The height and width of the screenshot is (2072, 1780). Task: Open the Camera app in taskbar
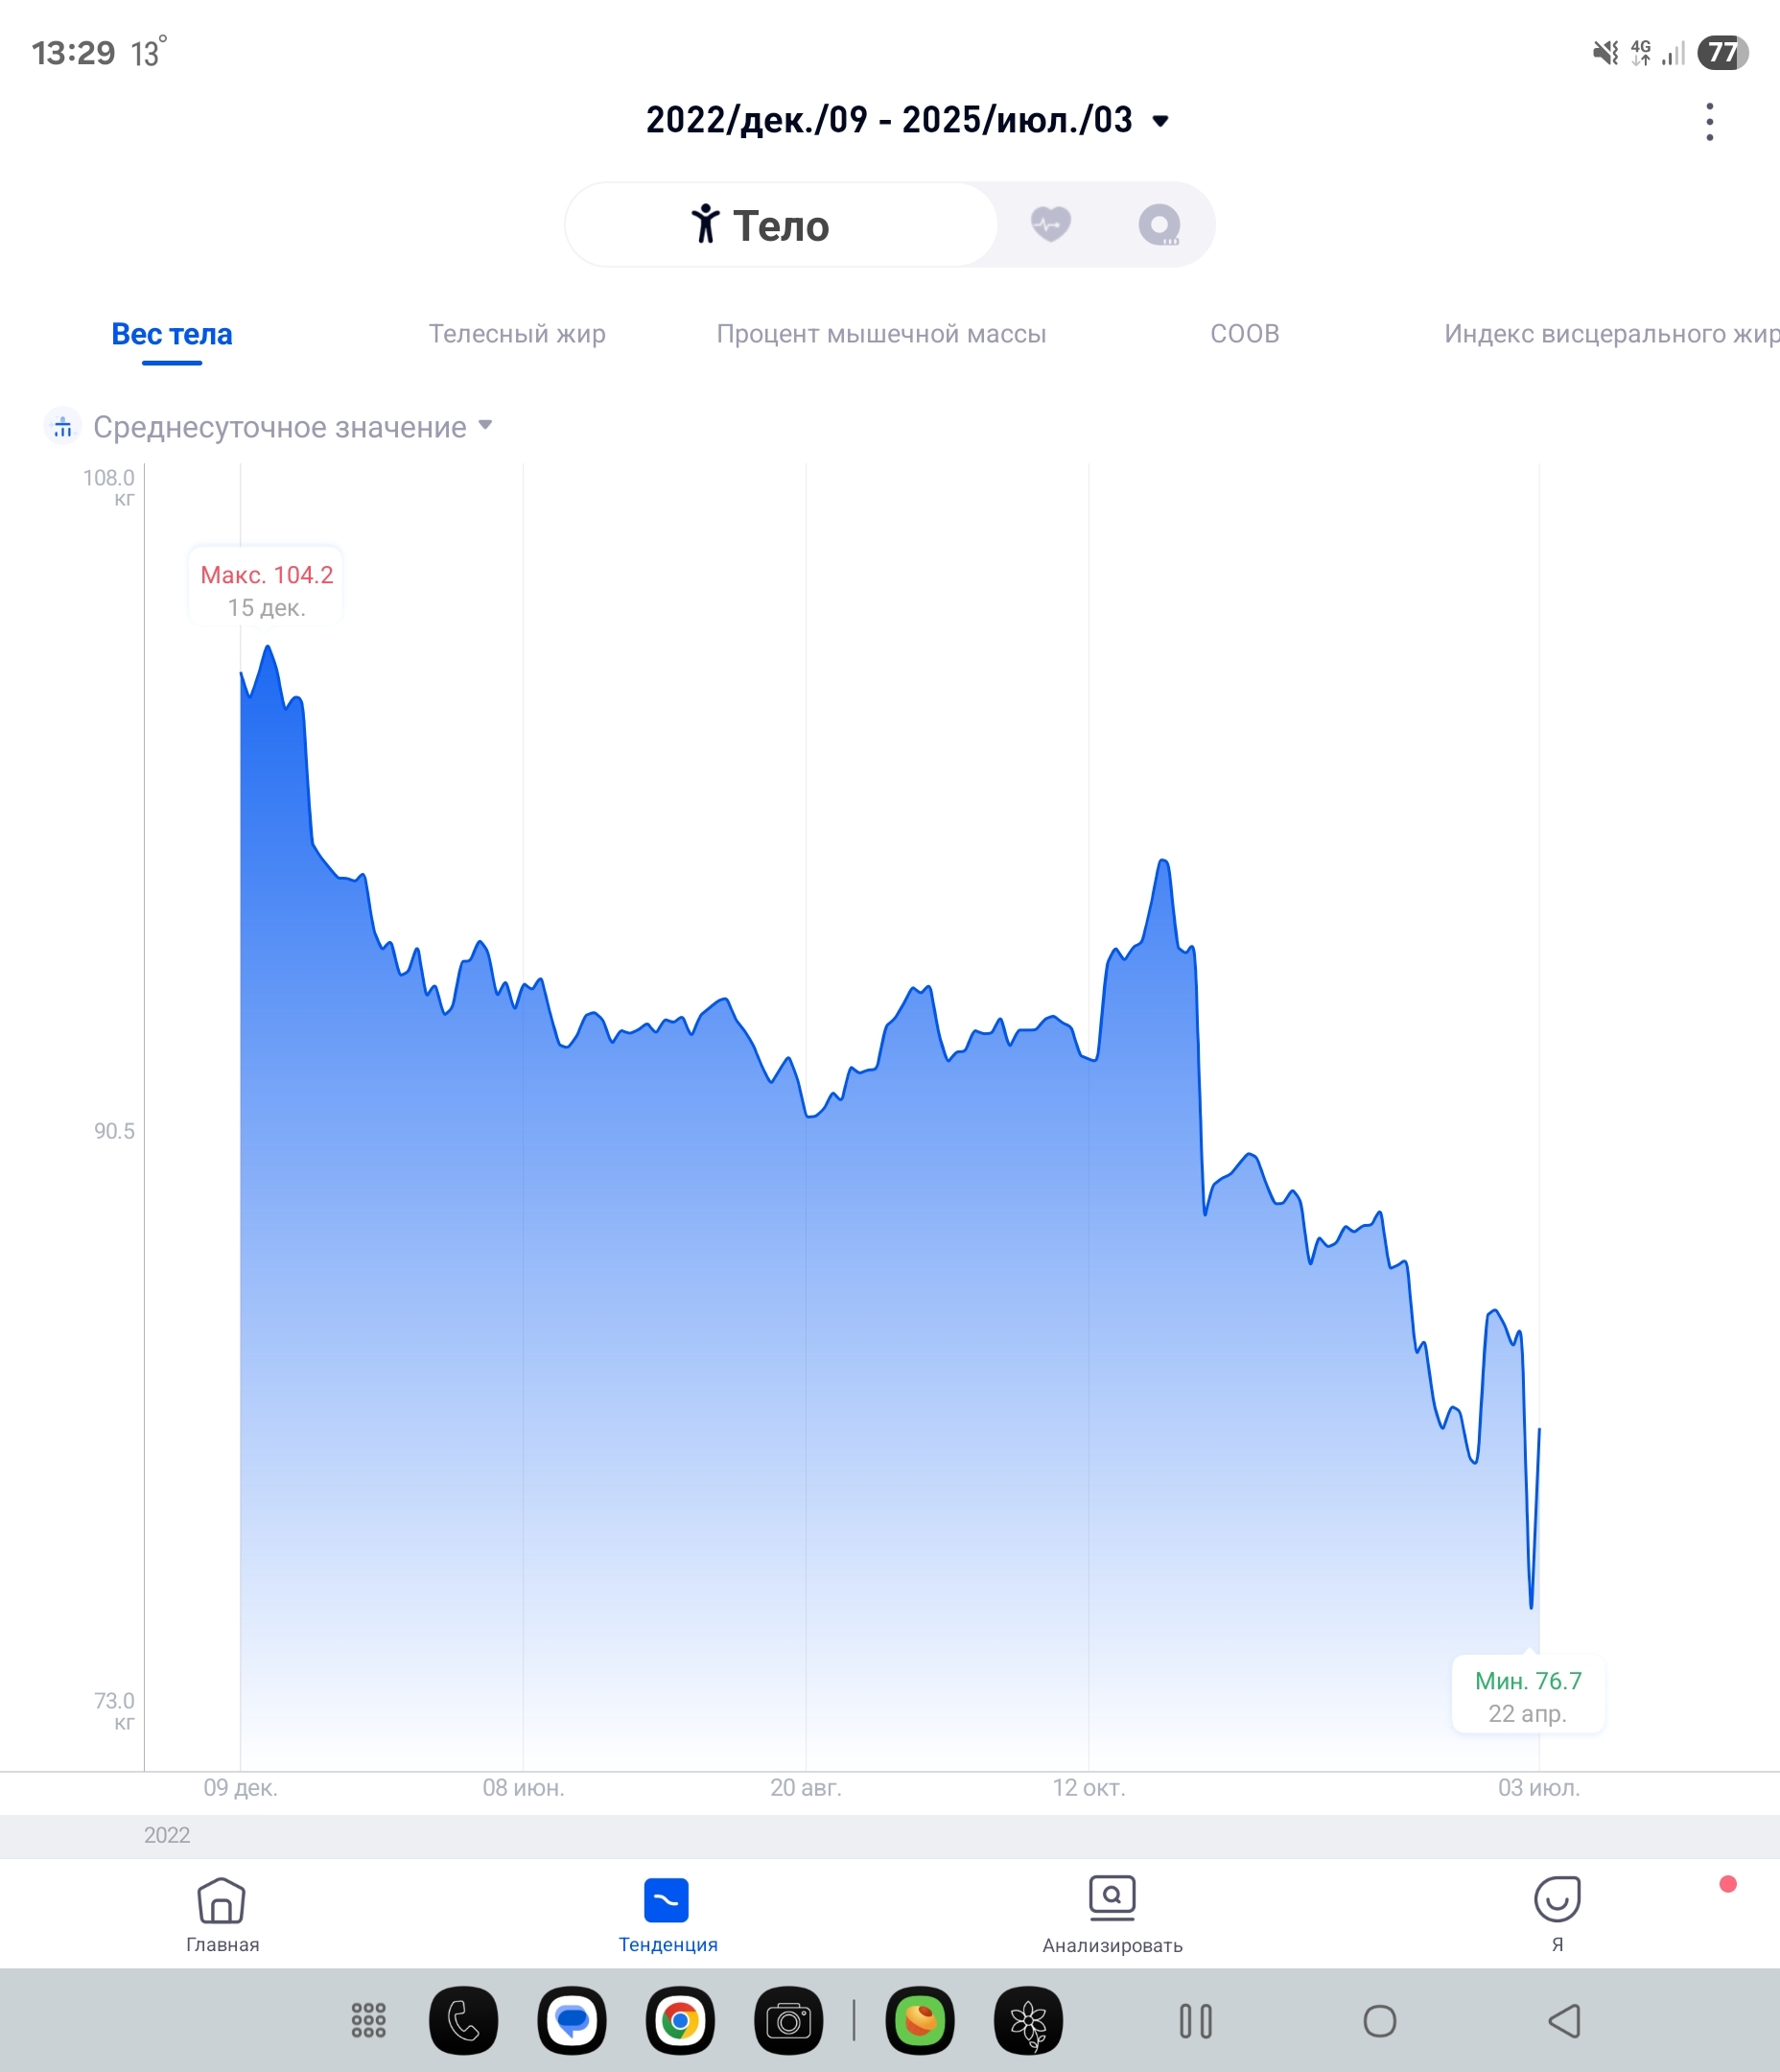coord(788,2021)
